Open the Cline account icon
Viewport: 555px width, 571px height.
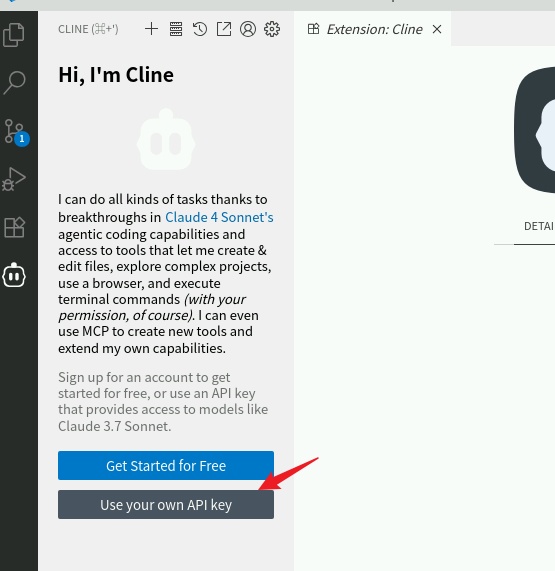tap(248, 29)
